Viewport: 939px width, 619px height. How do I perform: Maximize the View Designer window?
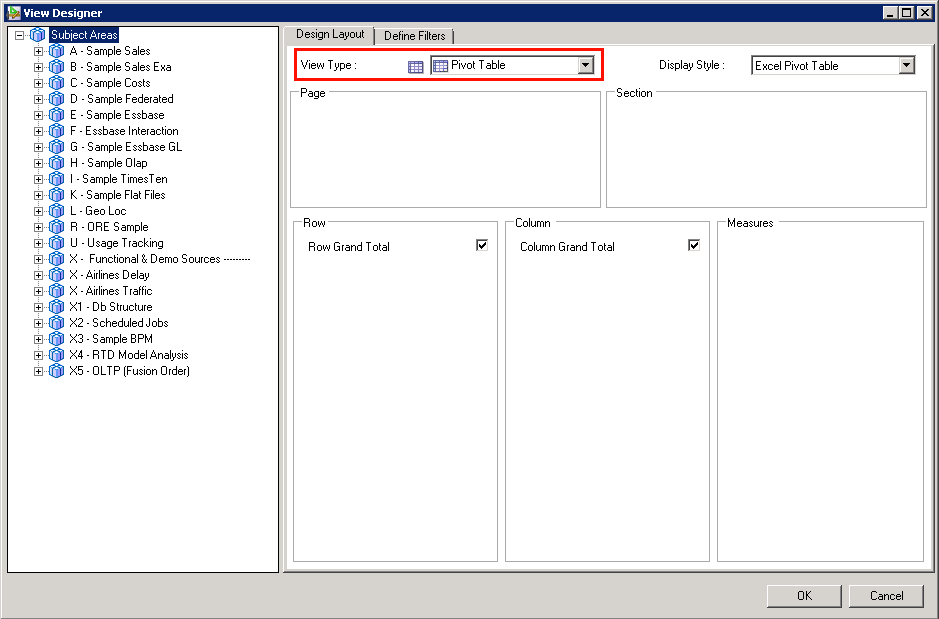pos(907,13)
